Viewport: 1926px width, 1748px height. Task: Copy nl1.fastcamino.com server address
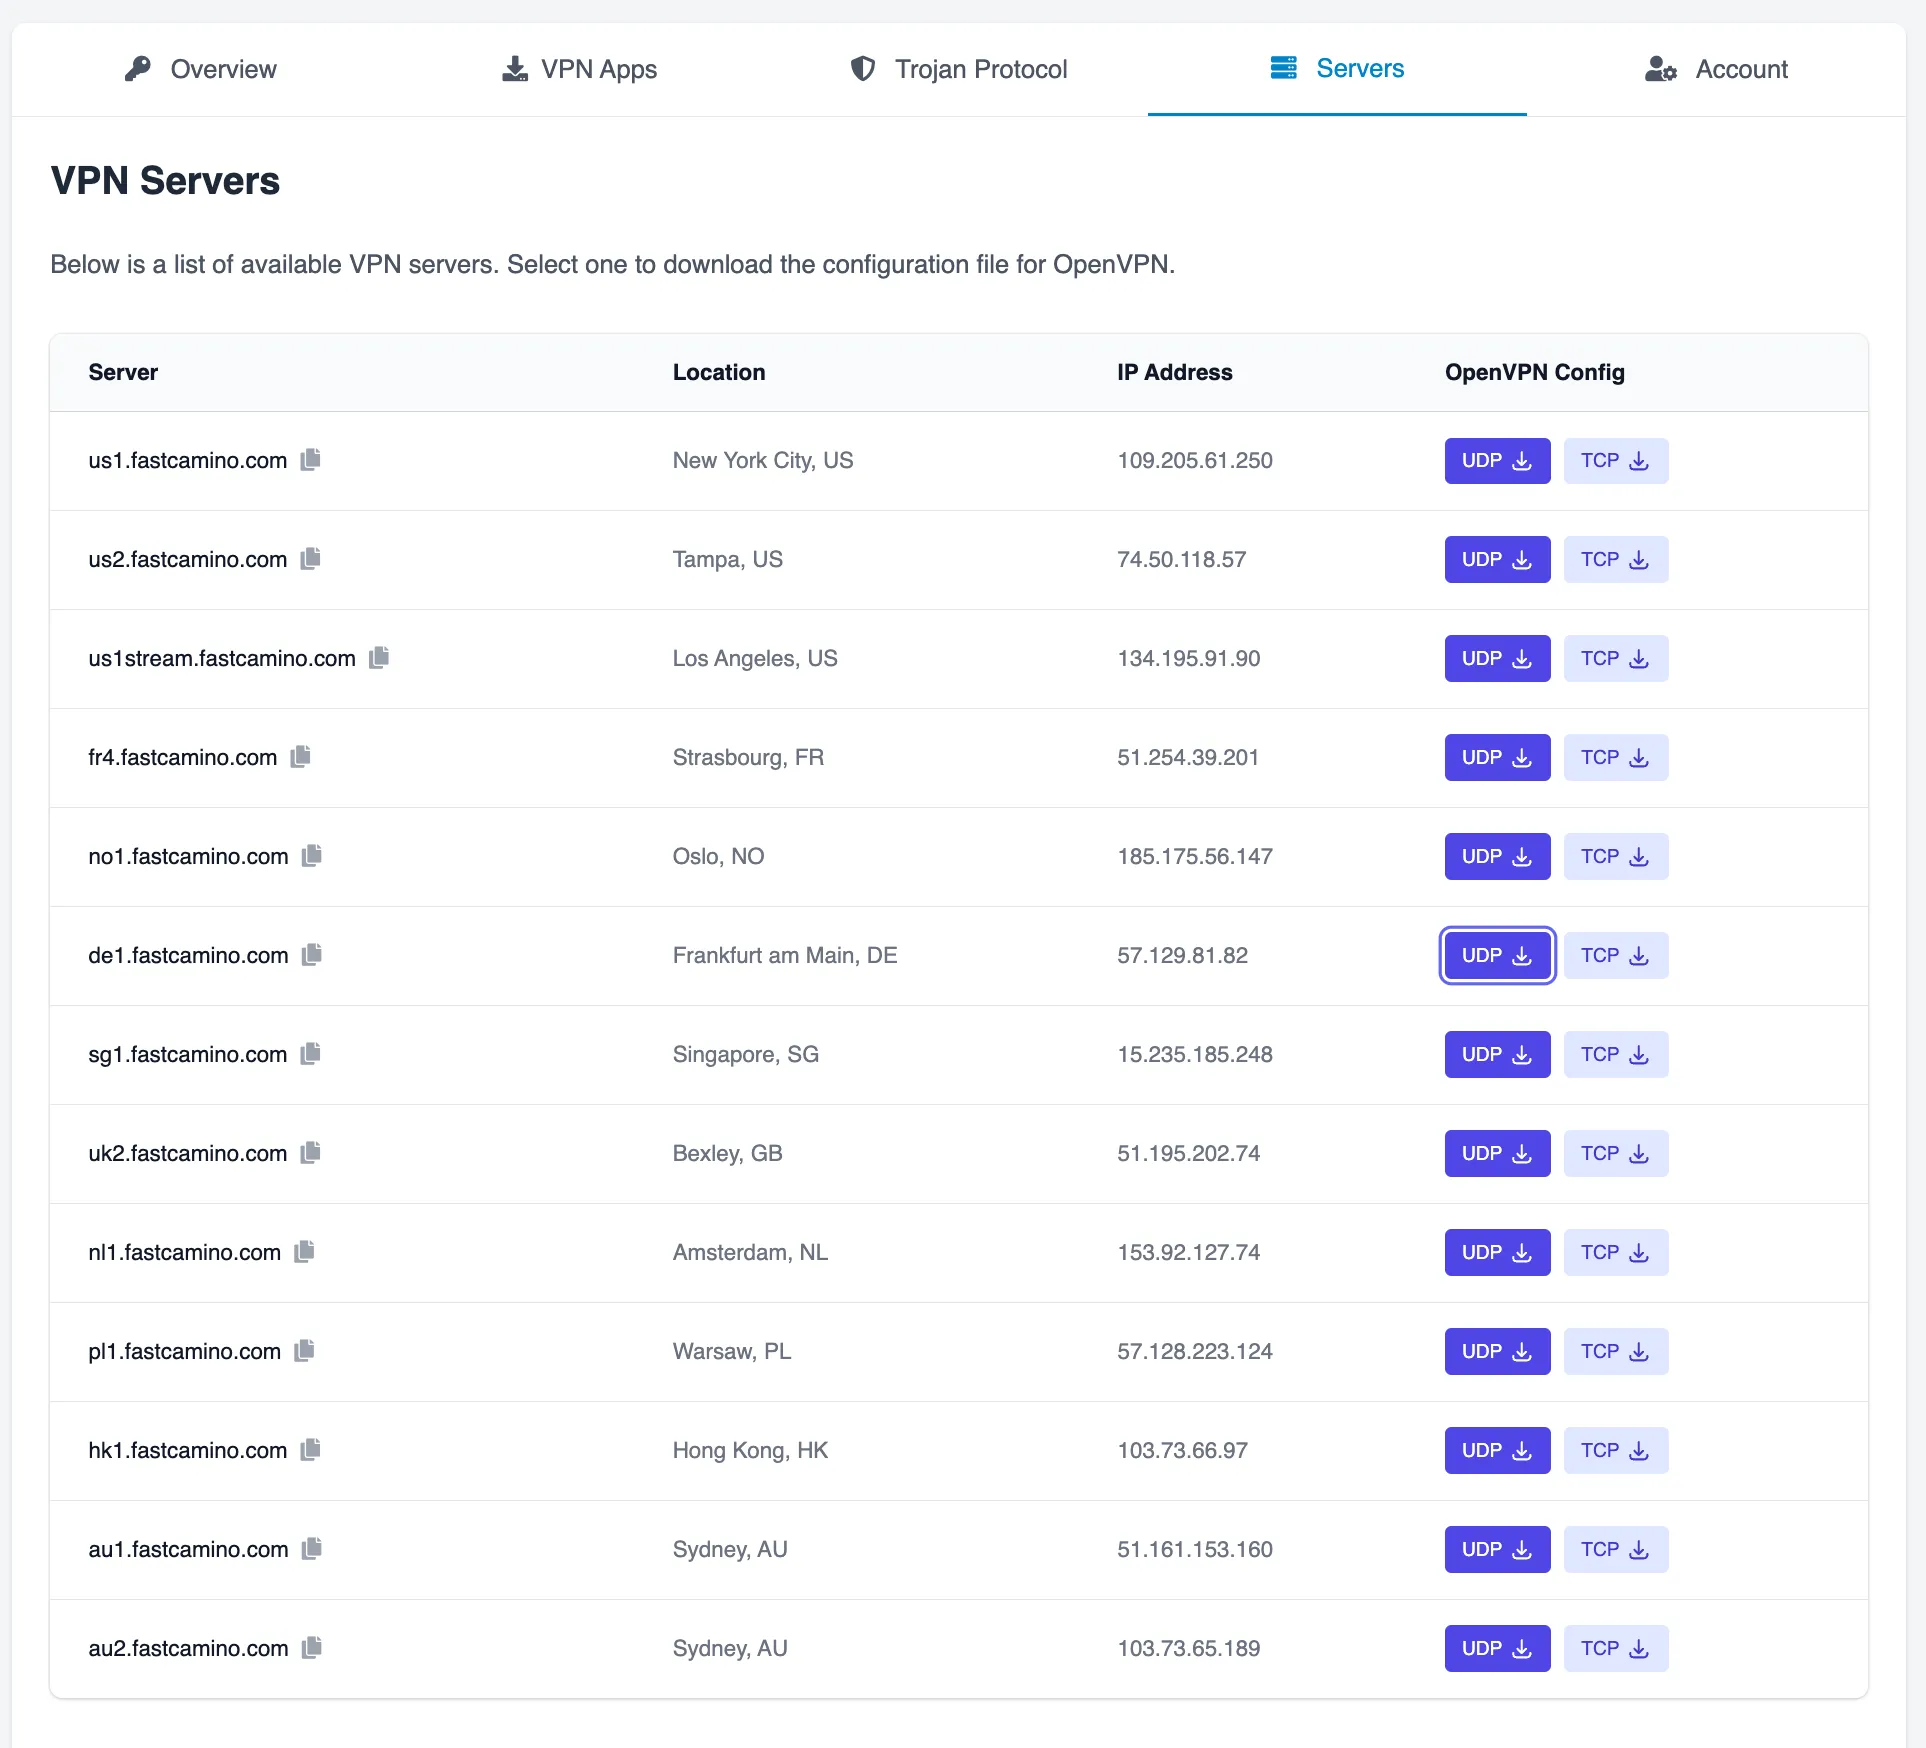[305, 1252]
